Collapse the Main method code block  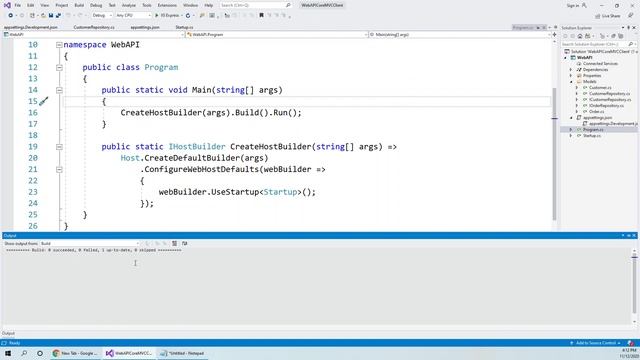click(59, 90)
